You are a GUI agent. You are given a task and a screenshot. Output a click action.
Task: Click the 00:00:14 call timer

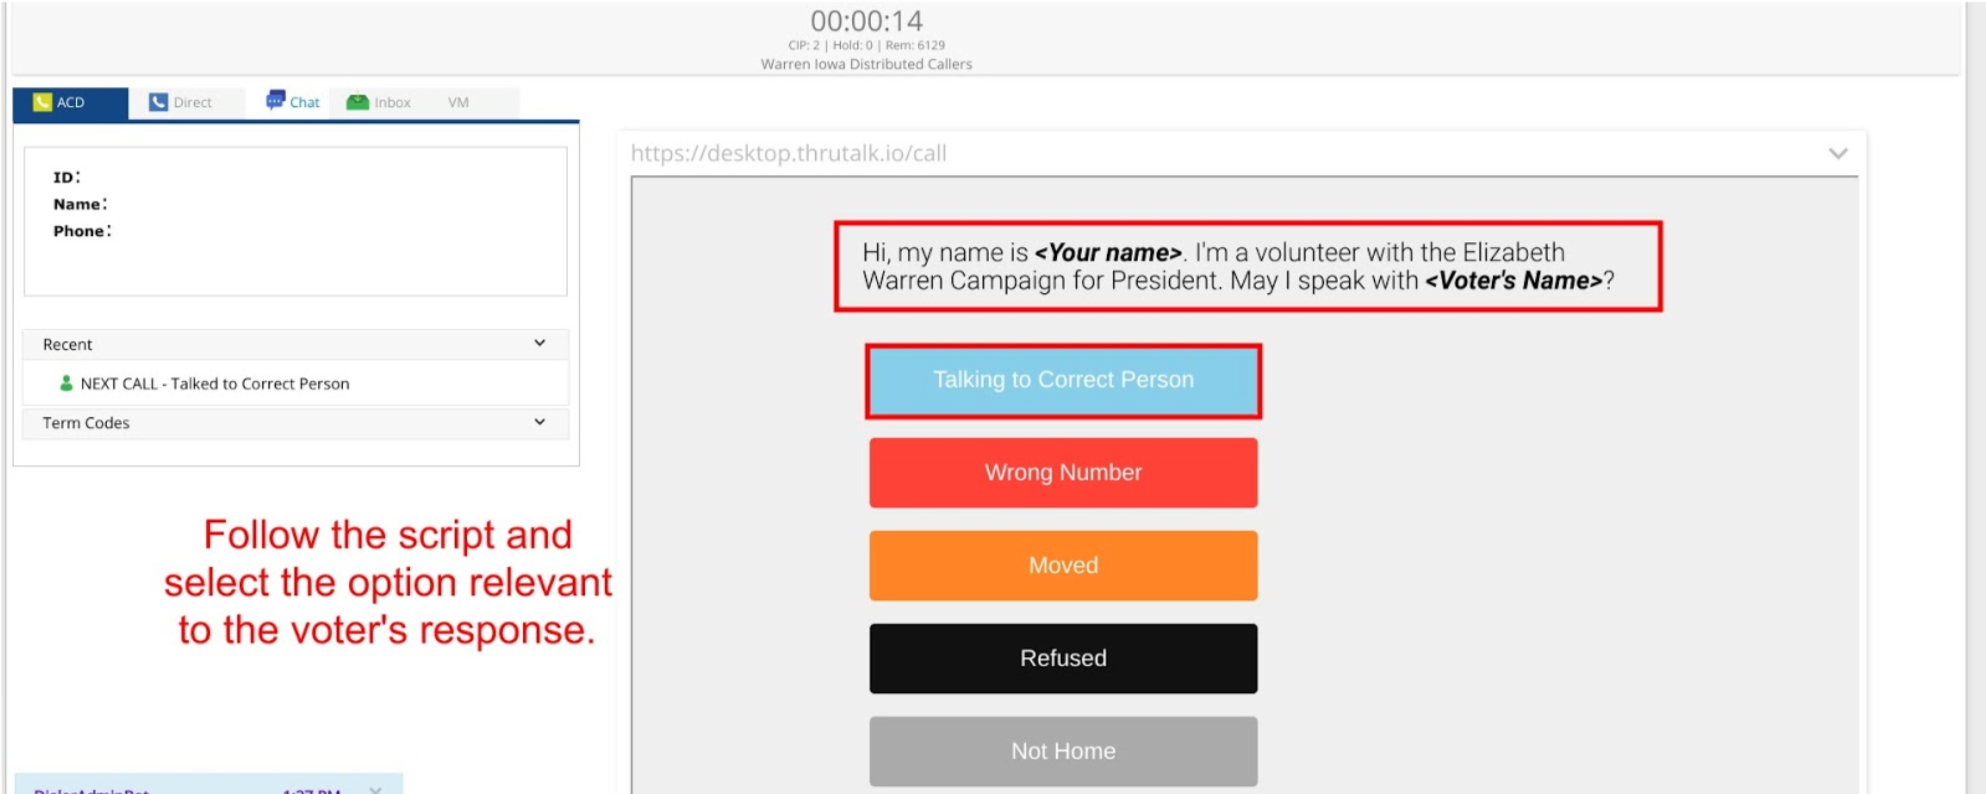(866, 20)
